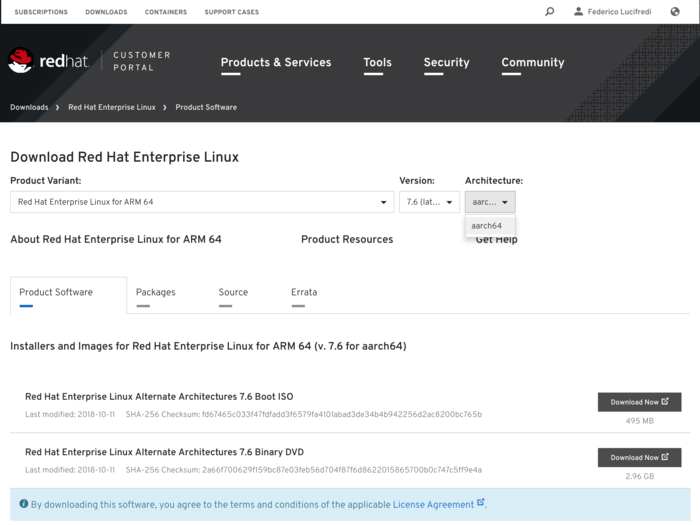
Task: Open the Security menu
Action: coord(446,62)
